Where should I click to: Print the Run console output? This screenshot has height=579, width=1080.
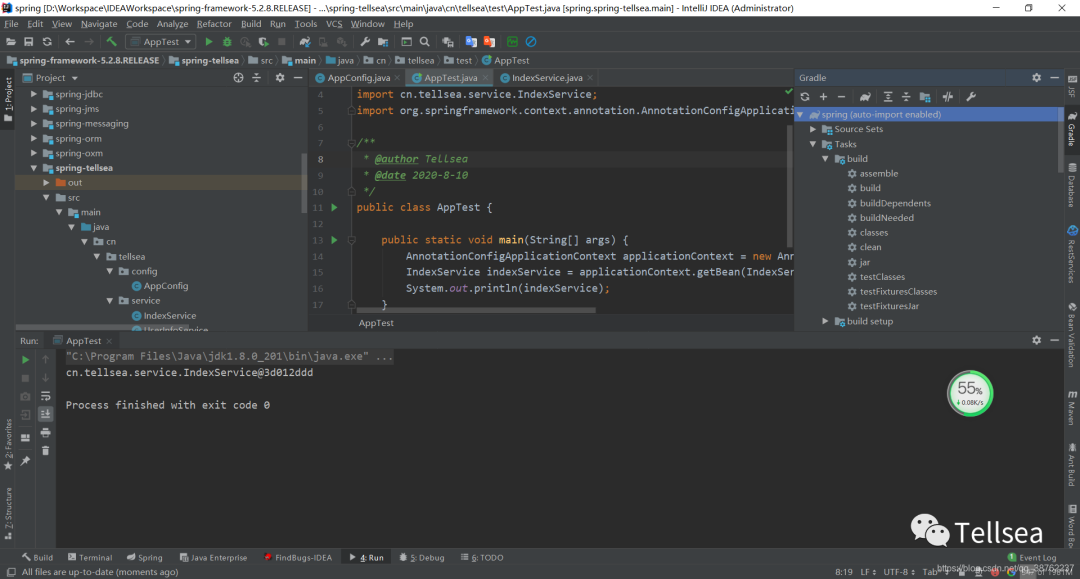pos(45,432)
